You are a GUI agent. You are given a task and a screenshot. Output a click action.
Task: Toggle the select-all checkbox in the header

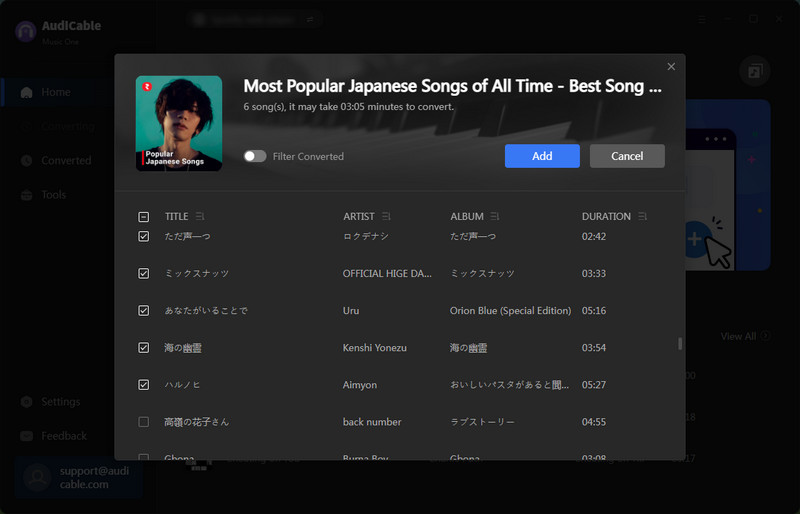pos(143,217)
